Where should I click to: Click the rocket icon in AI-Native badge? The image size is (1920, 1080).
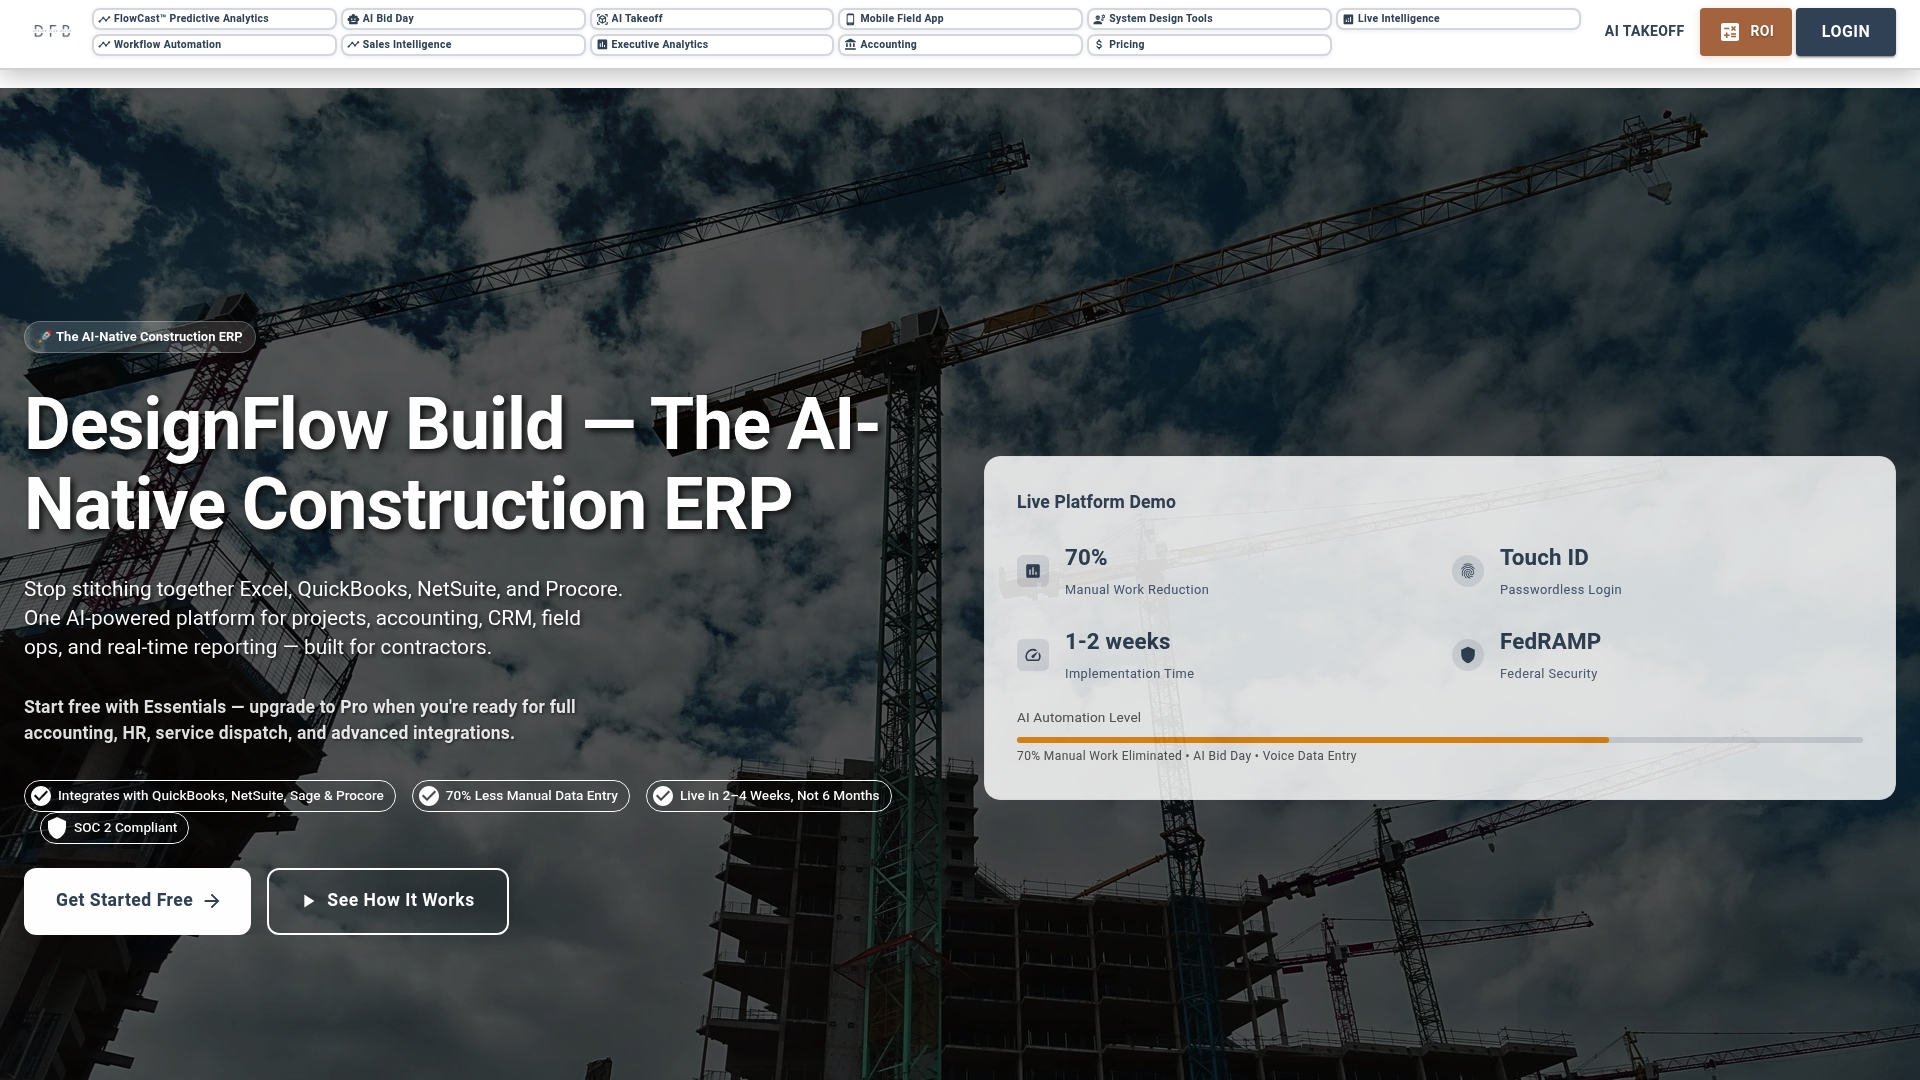pyautogui.click(x=44, y=337)
